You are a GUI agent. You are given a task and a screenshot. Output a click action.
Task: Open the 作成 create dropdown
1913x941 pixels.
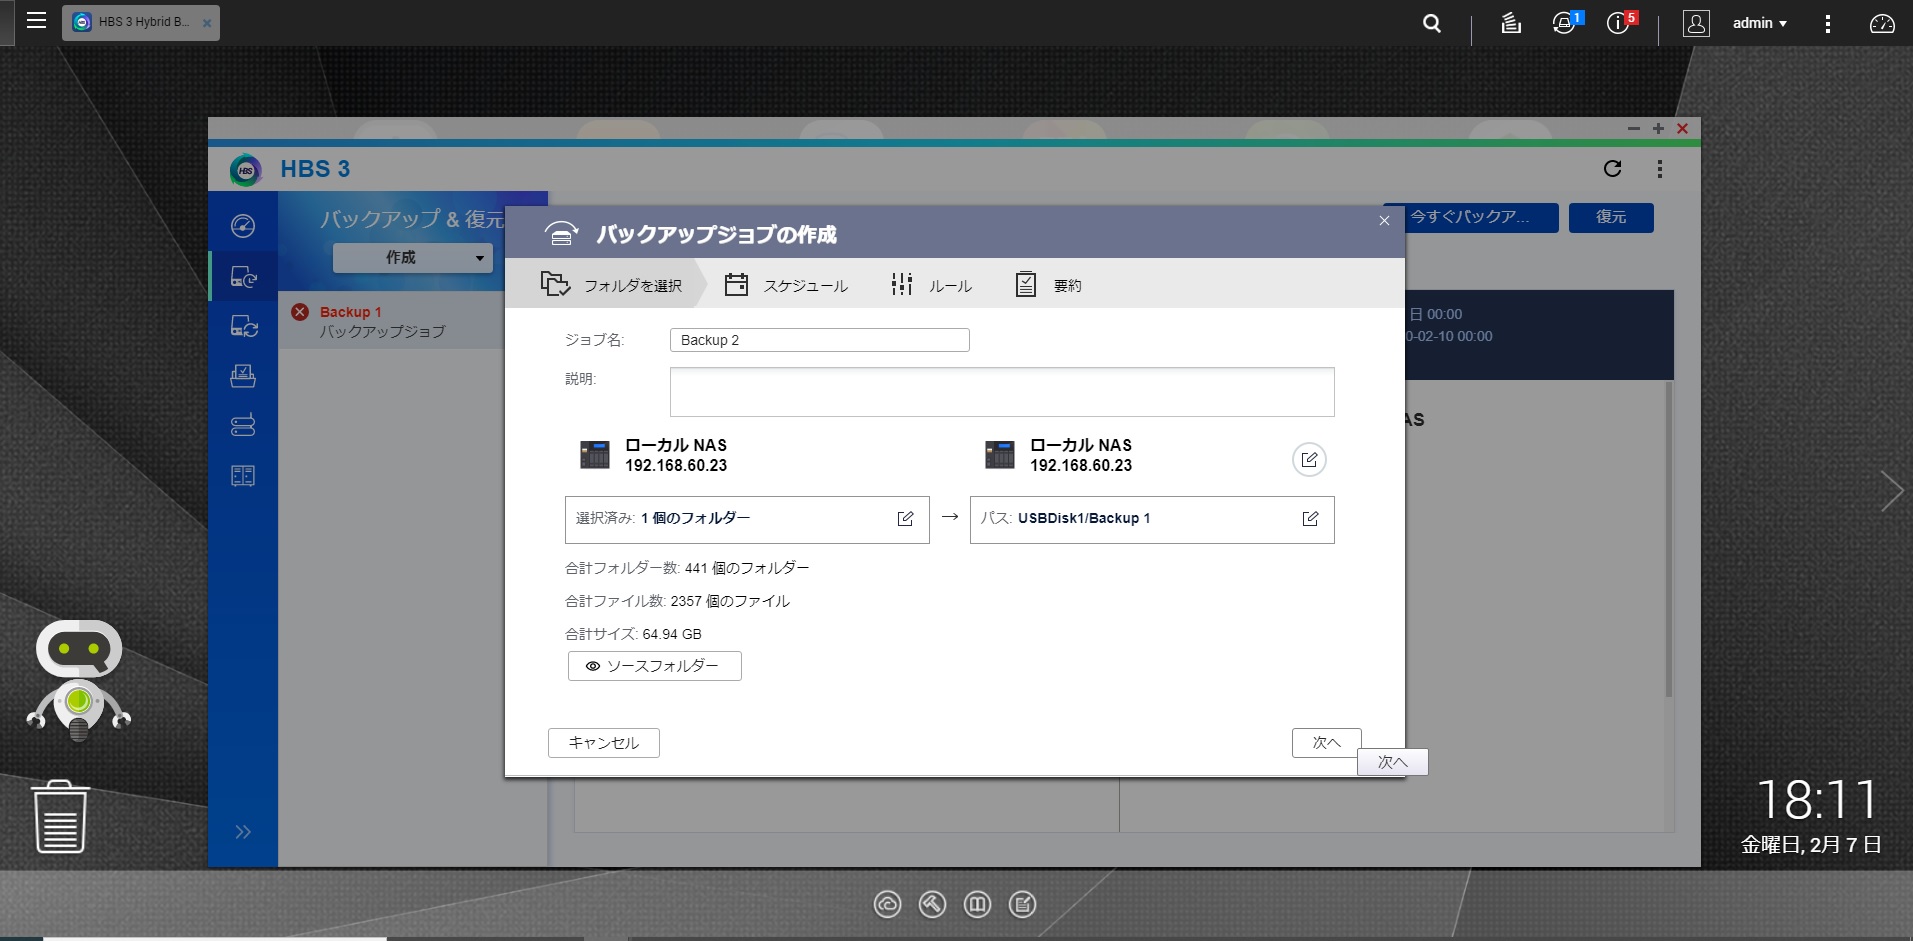coord(413,258)
